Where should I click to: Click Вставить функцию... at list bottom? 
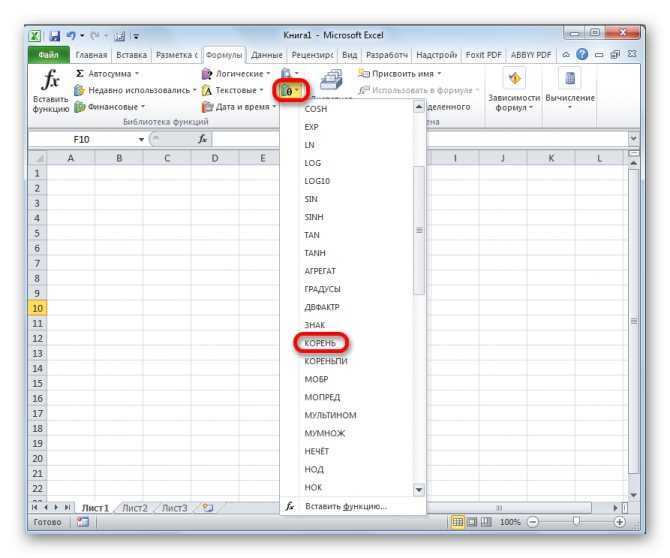pyautogui.click(x=346, y=506)
